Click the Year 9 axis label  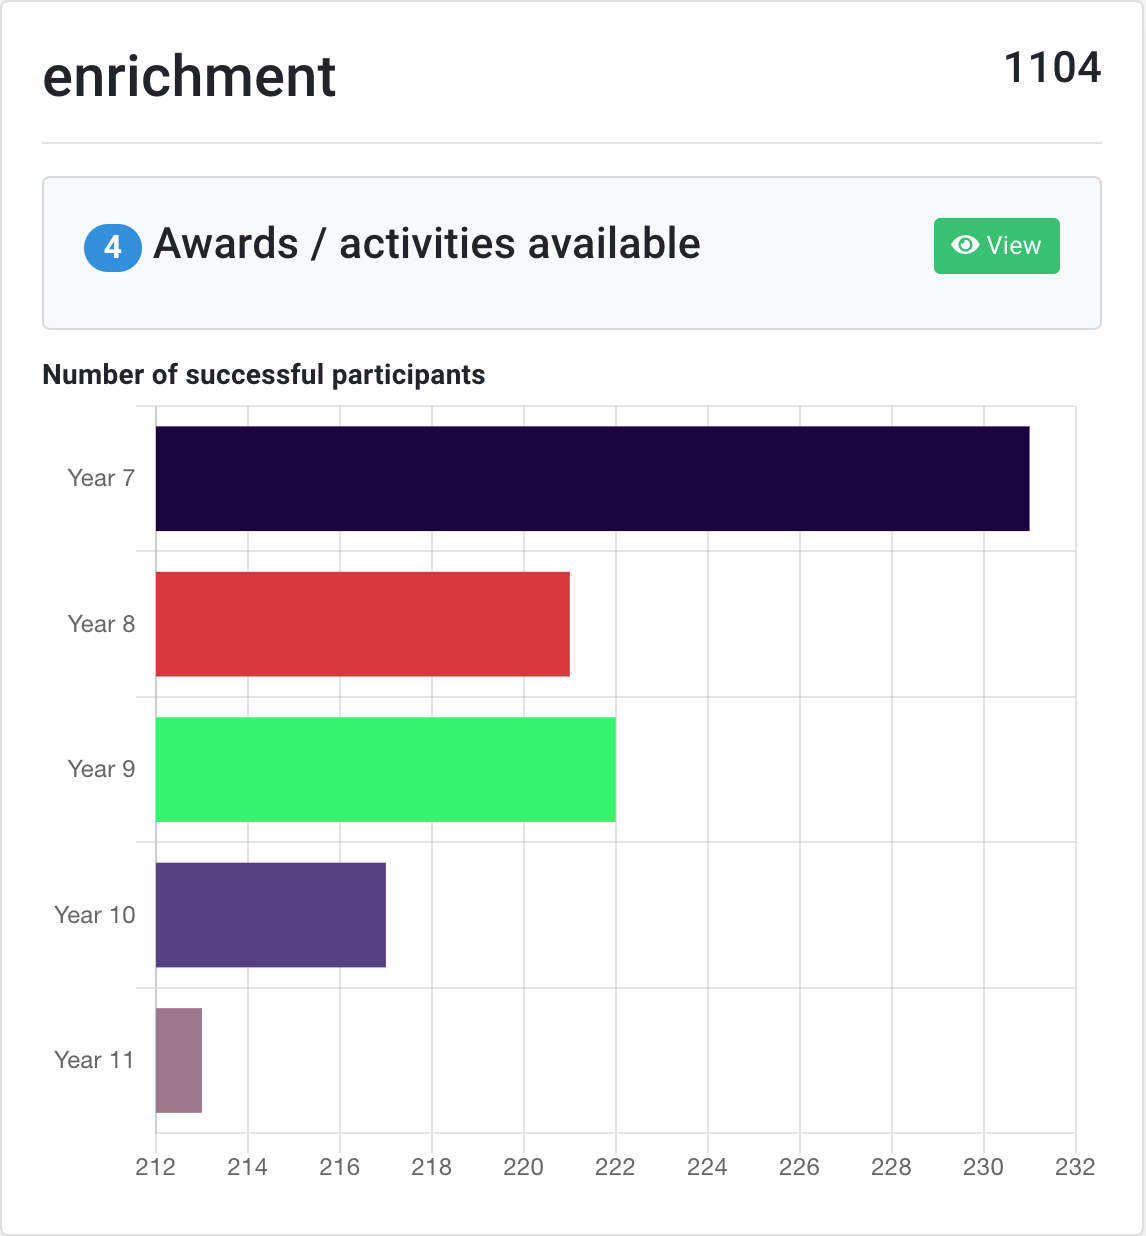101,769
